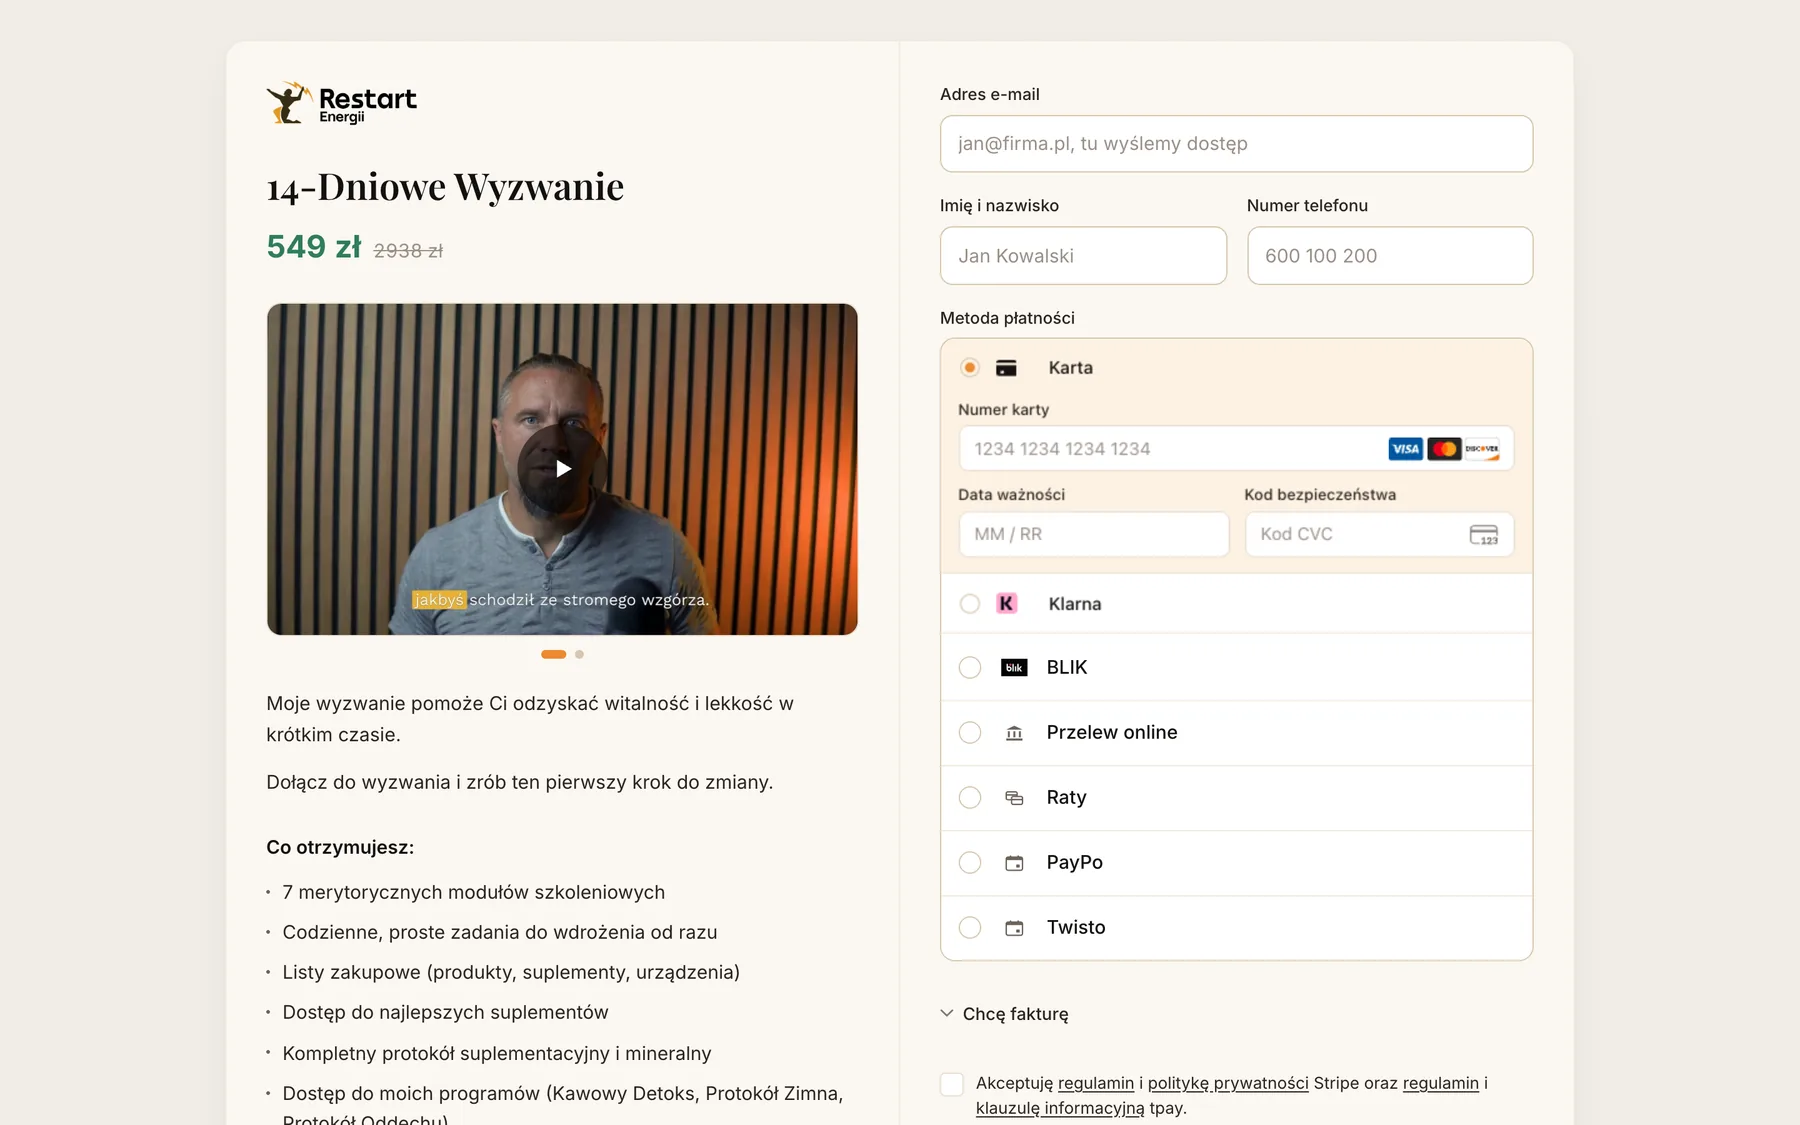Open the polityka prywatności link
This screenshot has height=1125, width=1800.
1228,1083
